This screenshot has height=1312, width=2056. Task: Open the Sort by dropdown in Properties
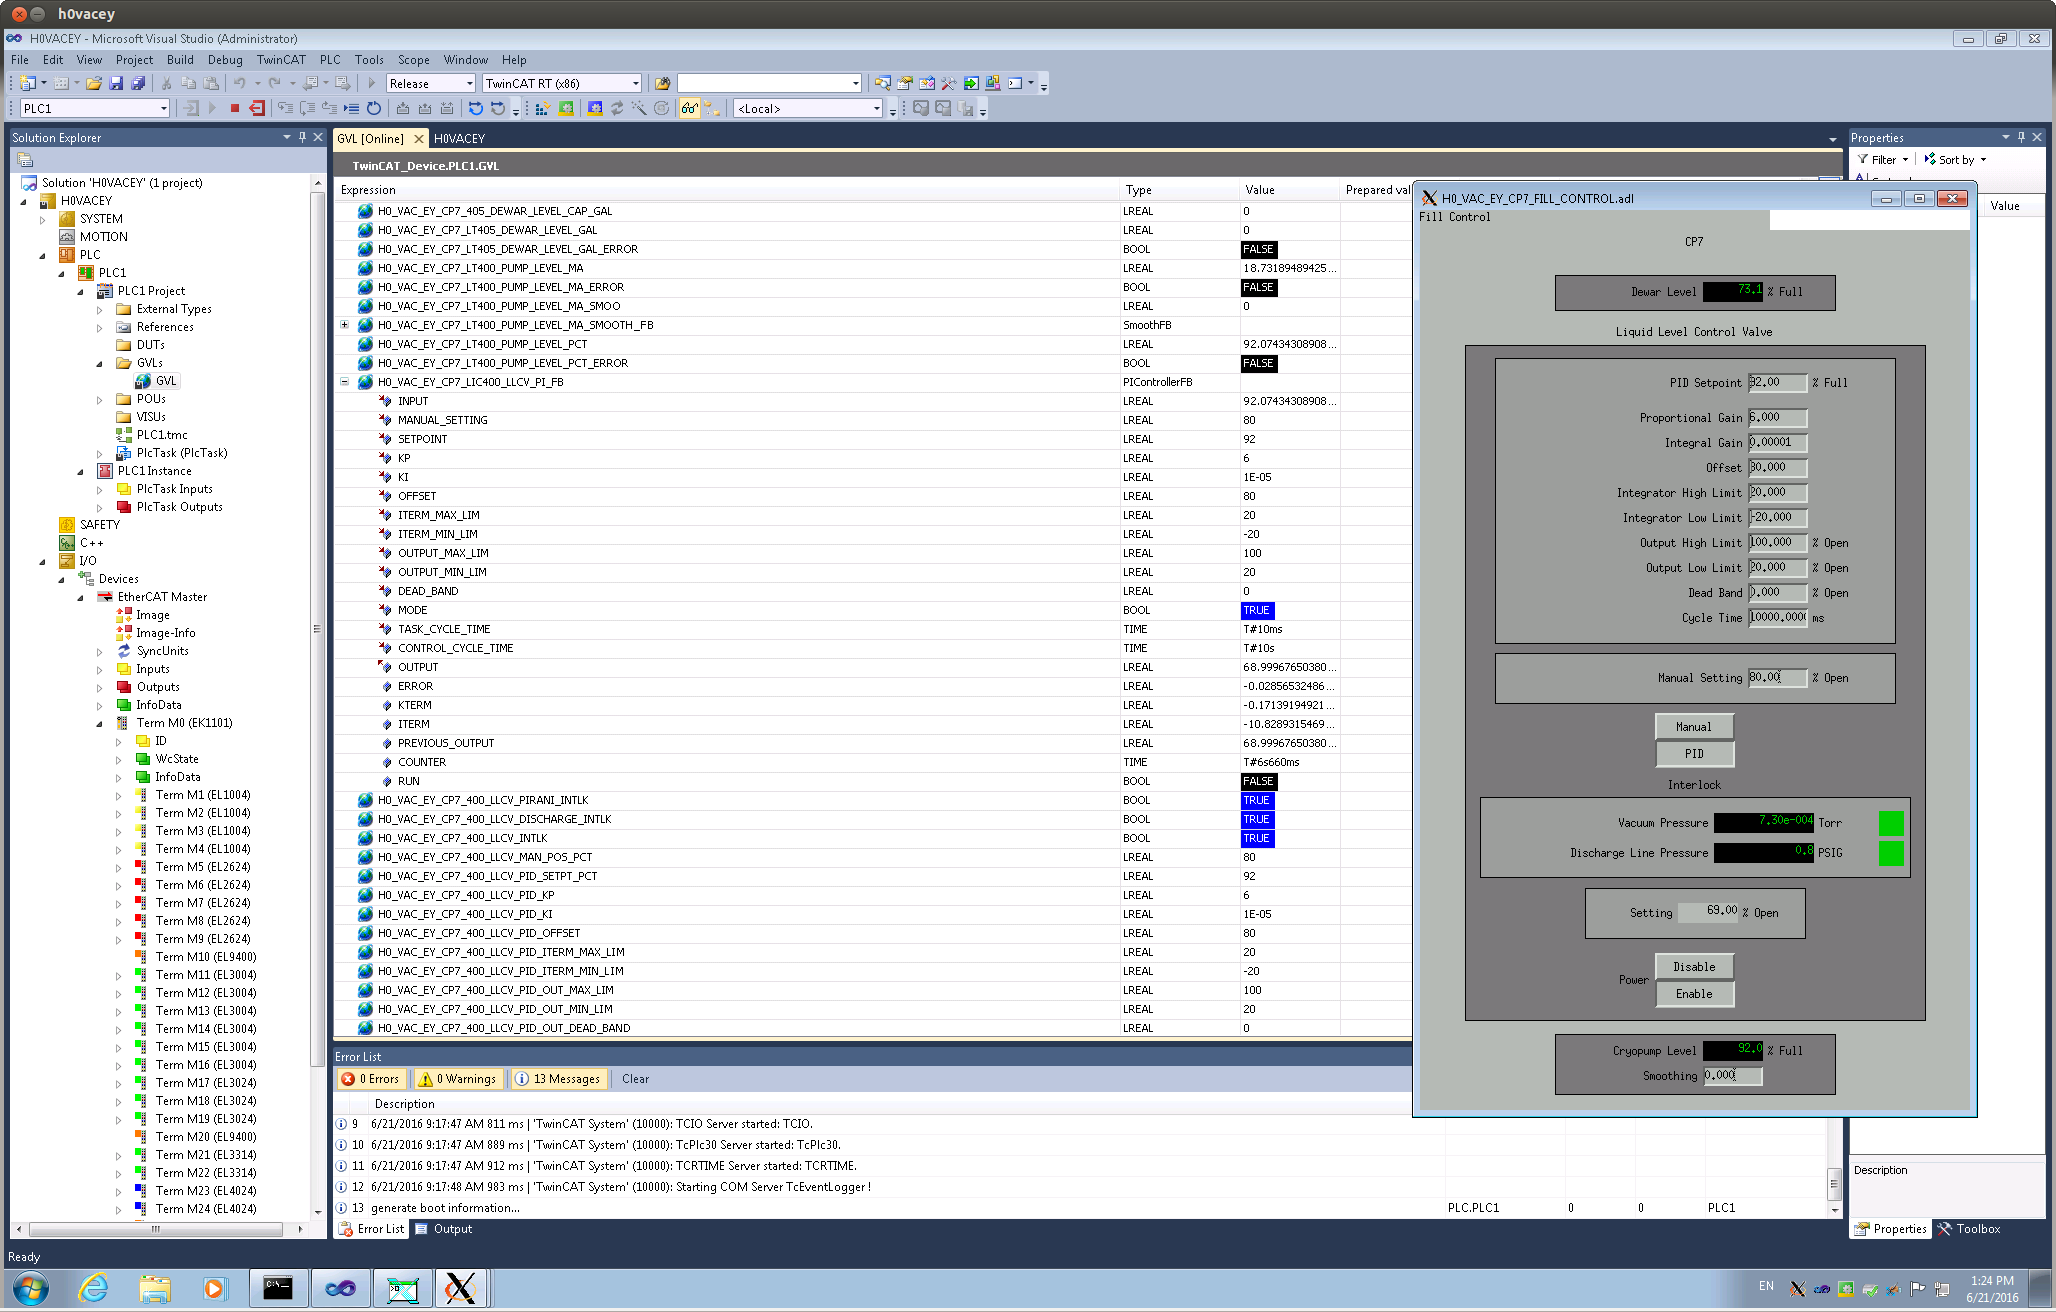1956,159
